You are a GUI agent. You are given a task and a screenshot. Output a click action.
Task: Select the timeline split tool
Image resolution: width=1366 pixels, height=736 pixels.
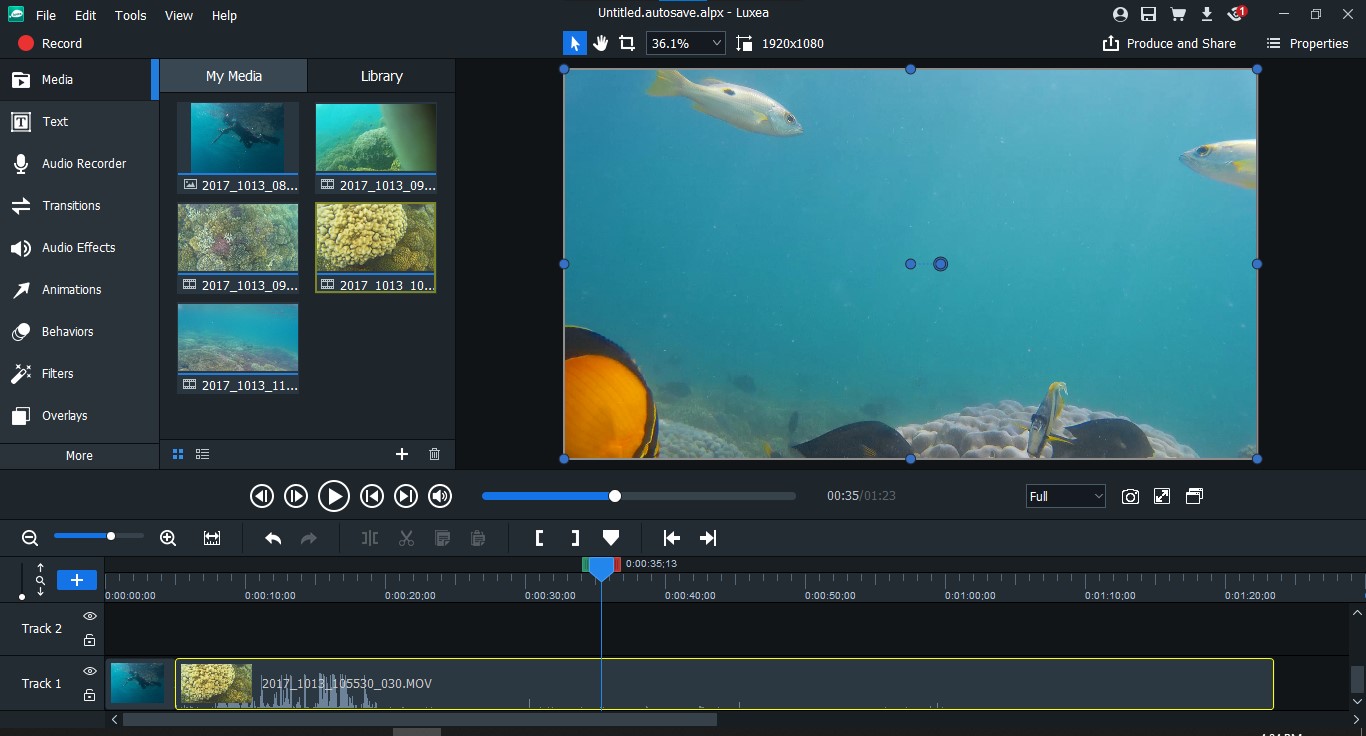[x=370, y=538]
